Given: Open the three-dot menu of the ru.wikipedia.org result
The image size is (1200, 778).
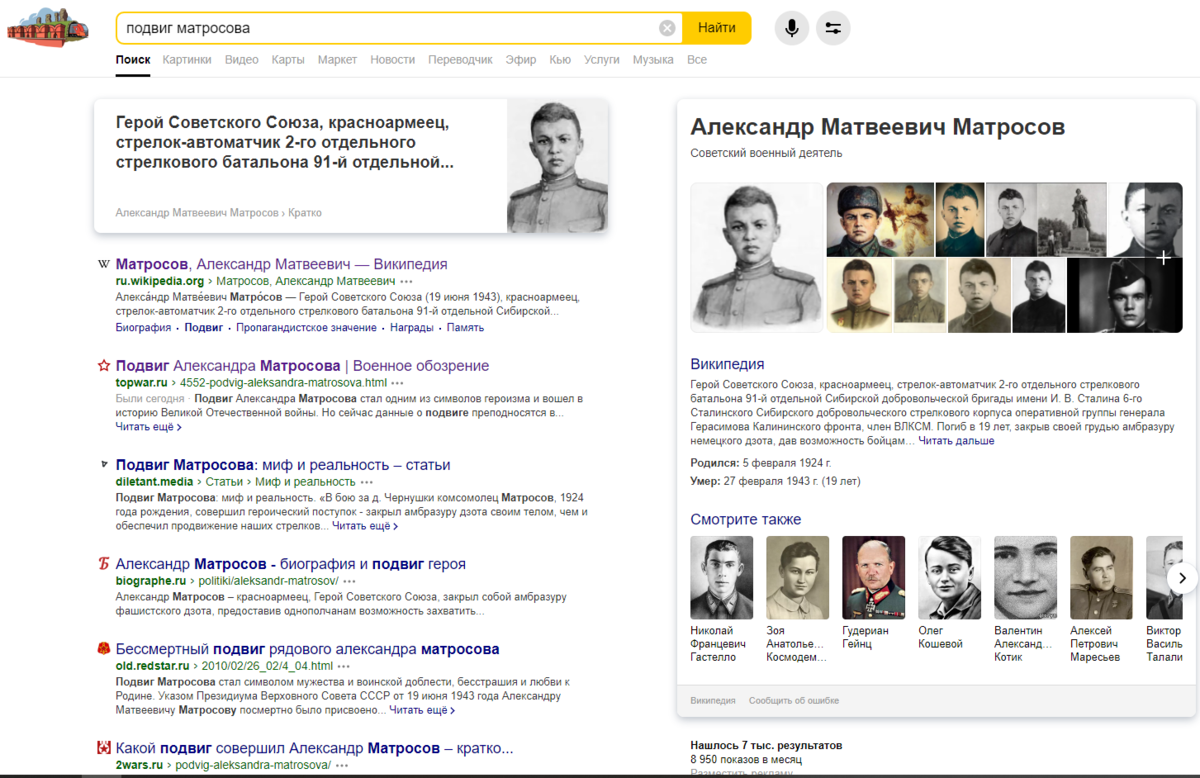Looking at the screenshot, I should 406,282.
